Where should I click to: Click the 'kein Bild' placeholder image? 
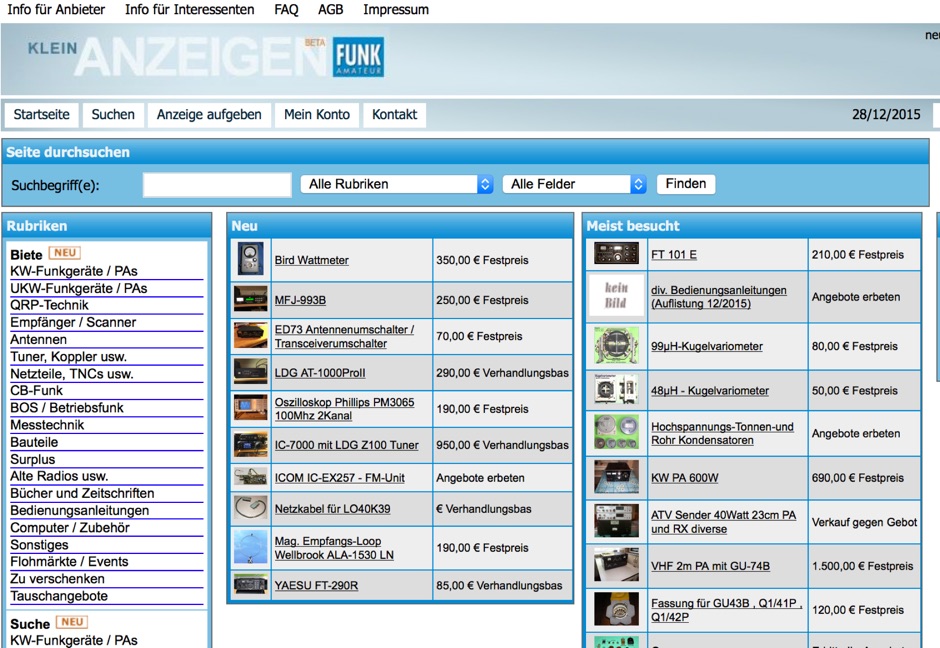(616, 296)
